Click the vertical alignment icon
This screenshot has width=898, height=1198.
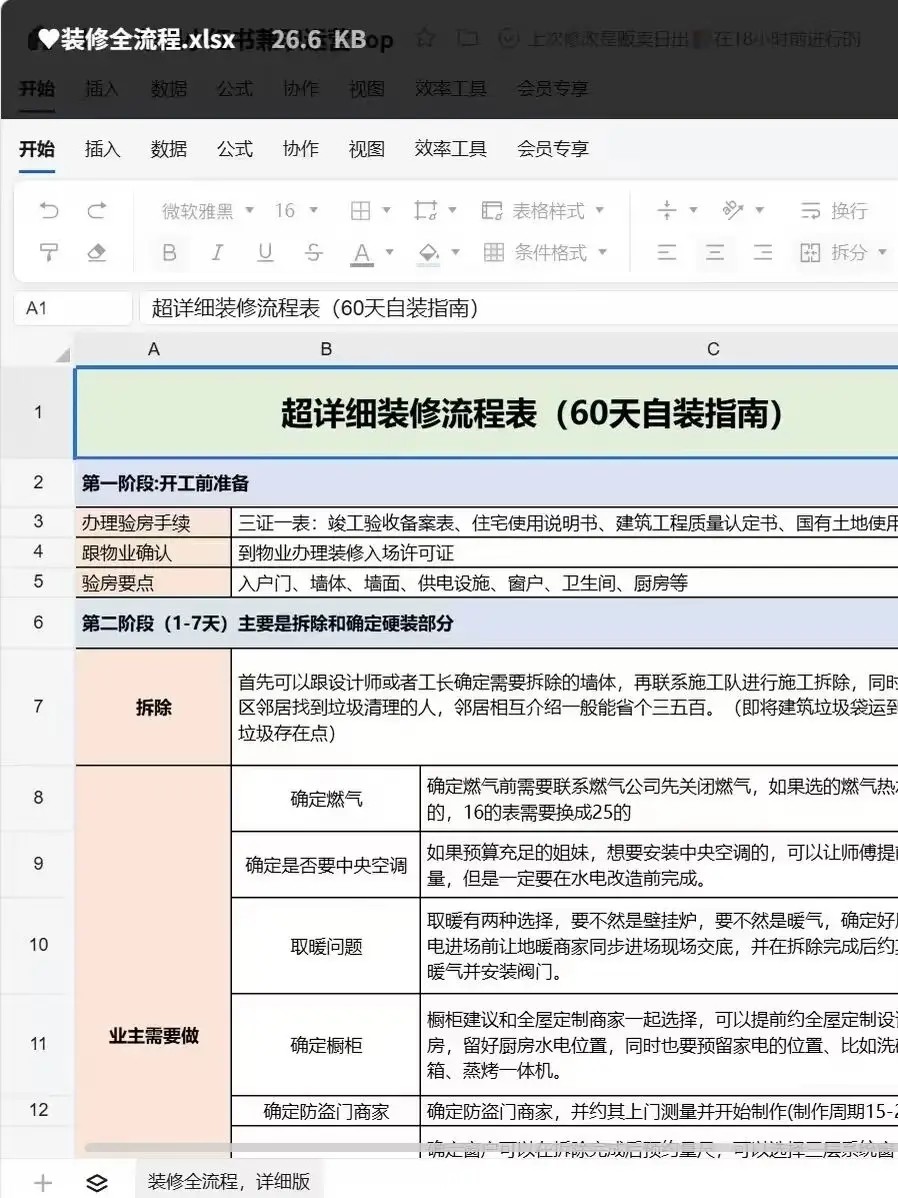666,210
